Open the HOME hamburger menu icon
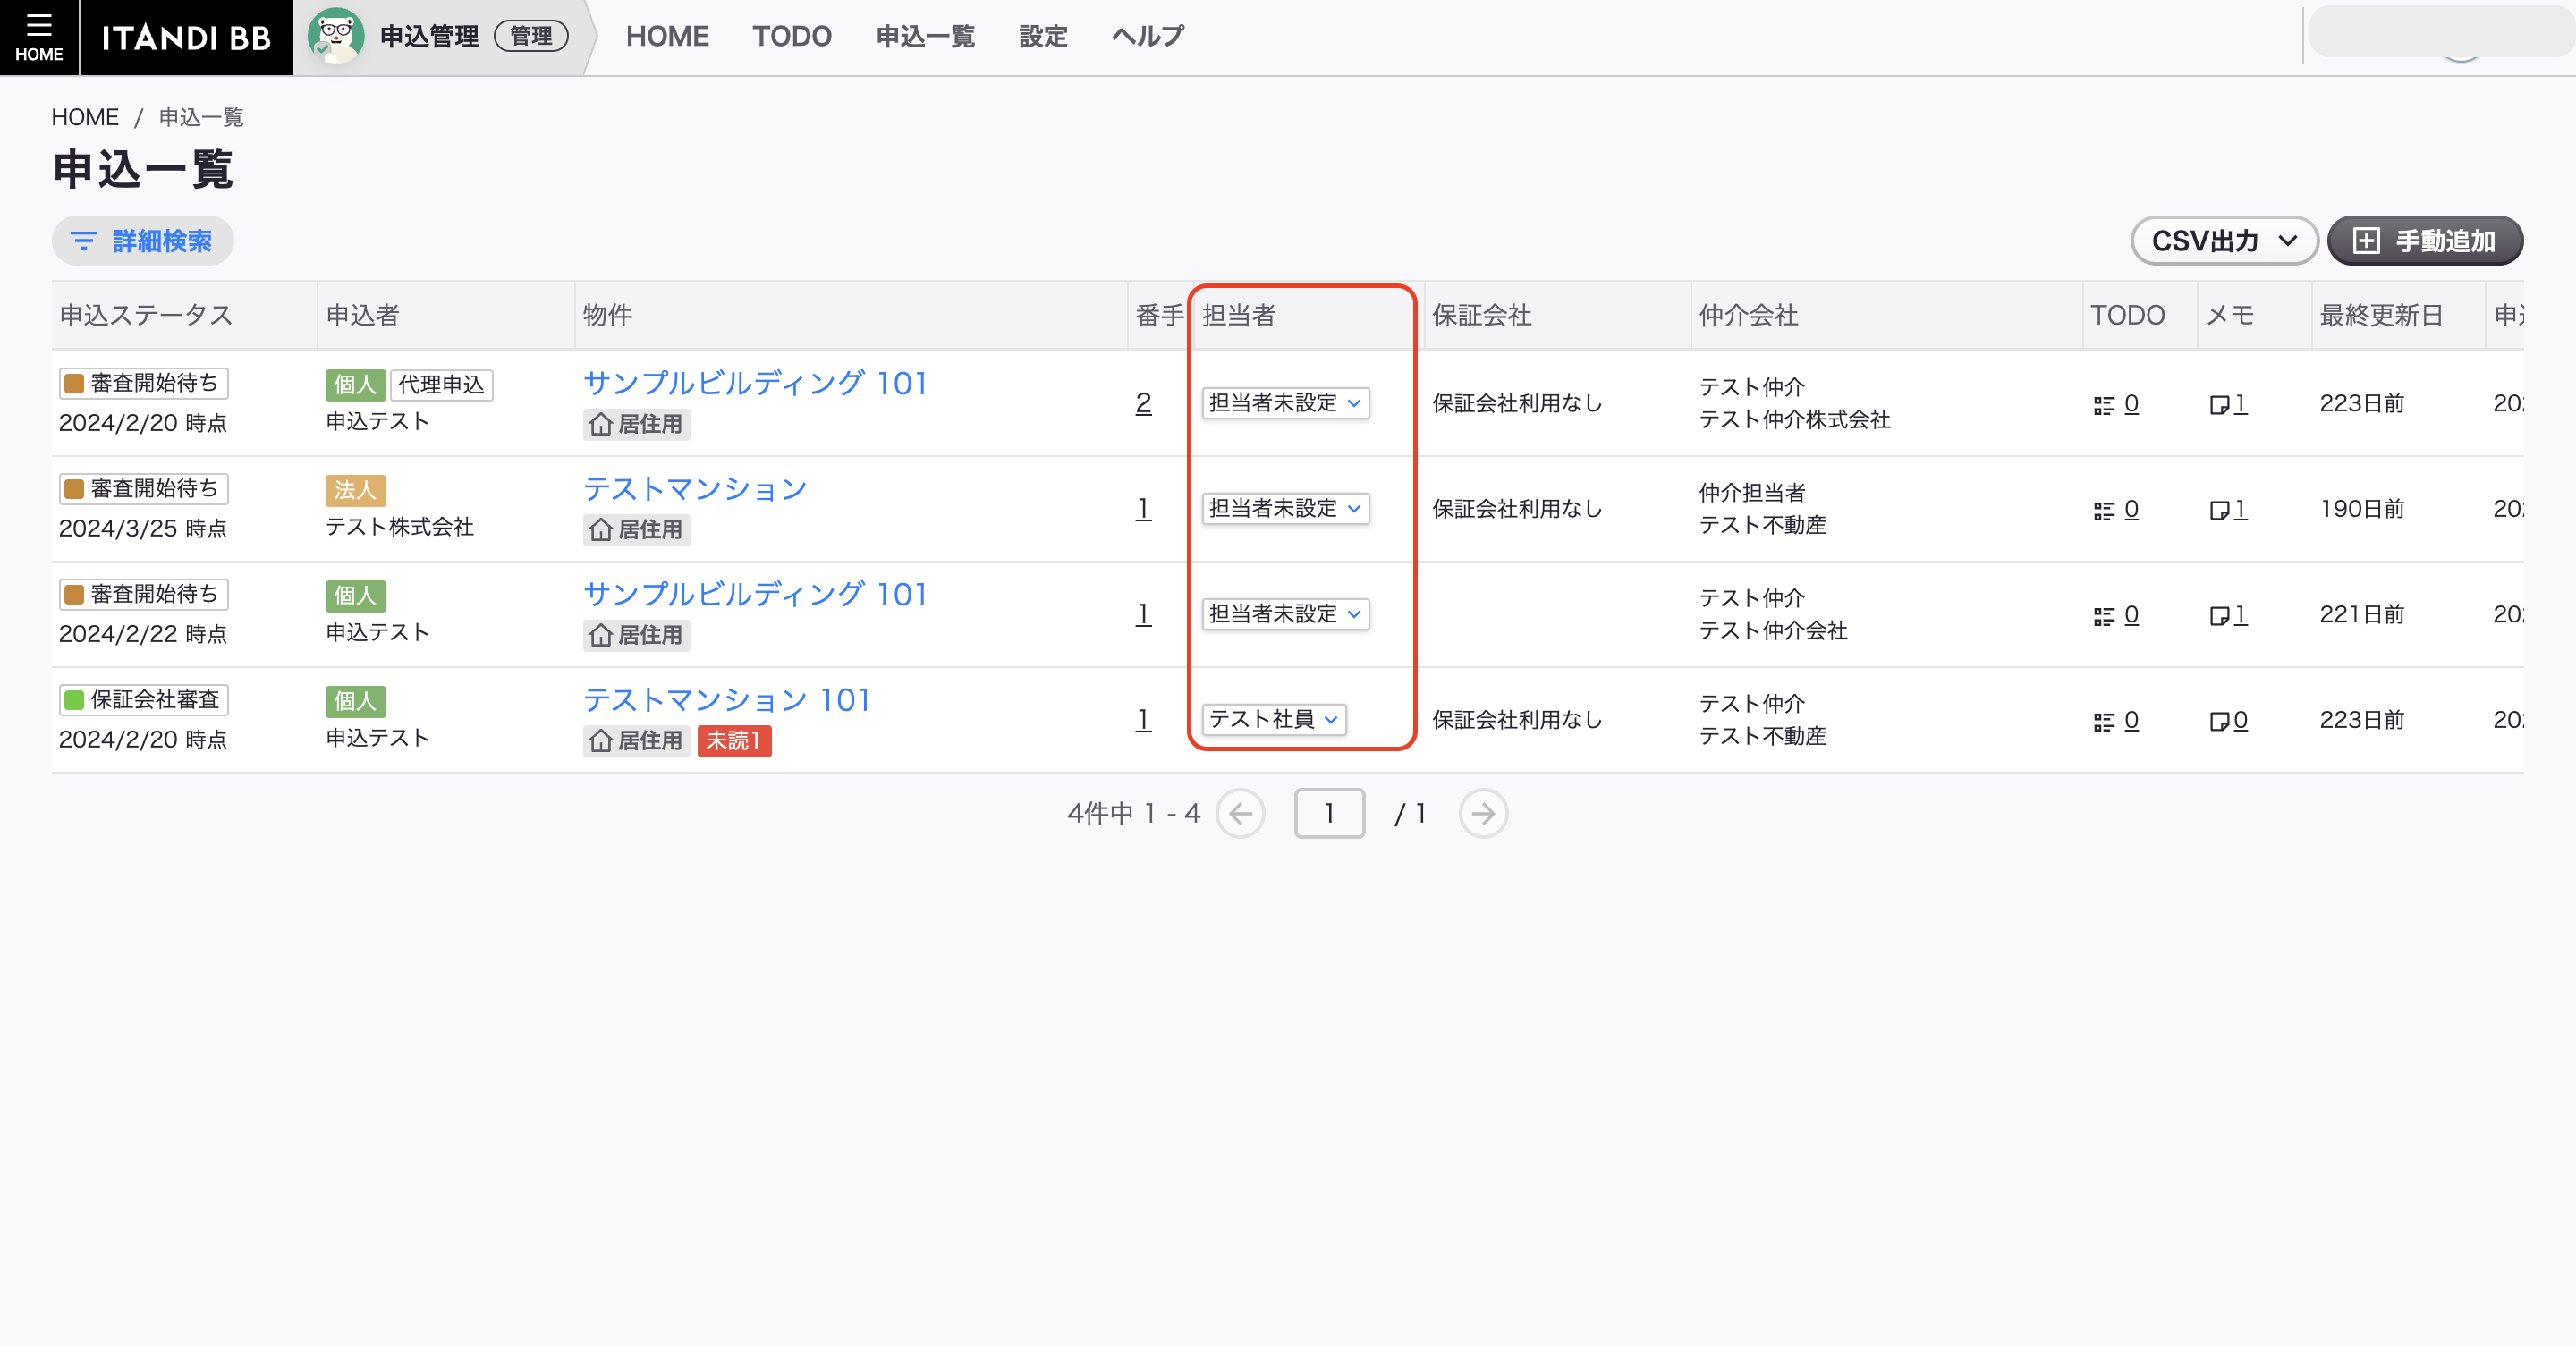Viewport: 2576px width, 1345px height. click(38, 37)
